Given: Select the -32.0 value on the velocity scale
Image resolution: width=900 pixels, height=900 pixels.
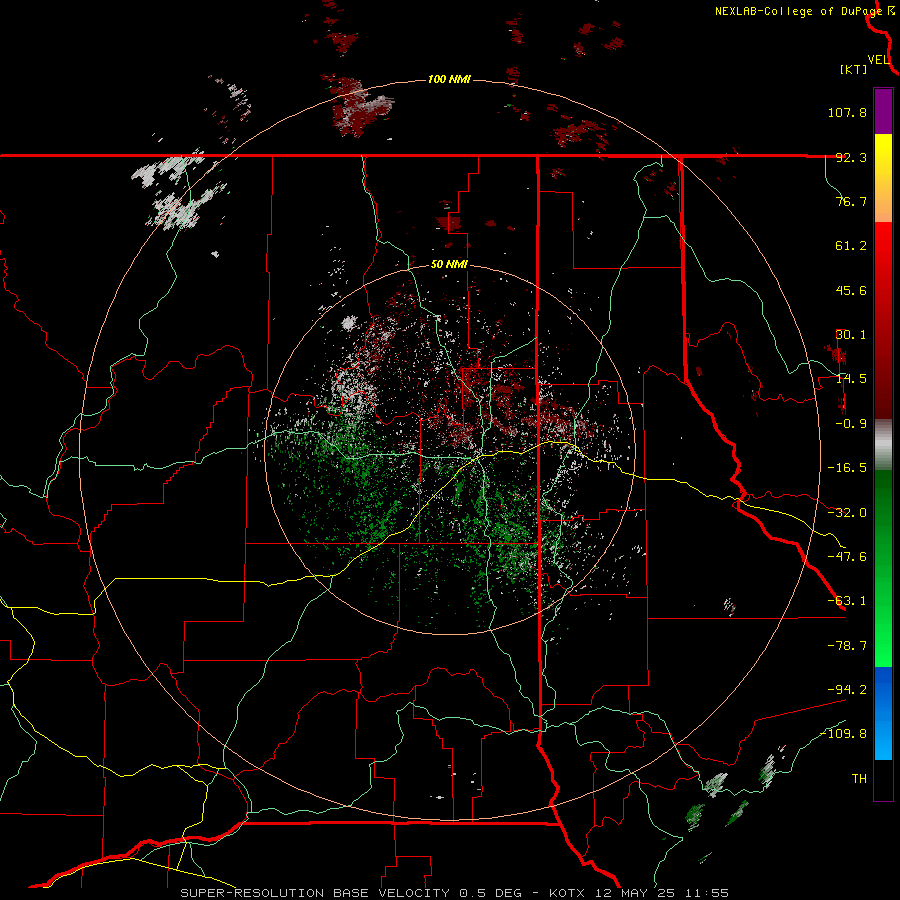Looking at the screenshot, I should pos(847,513).
